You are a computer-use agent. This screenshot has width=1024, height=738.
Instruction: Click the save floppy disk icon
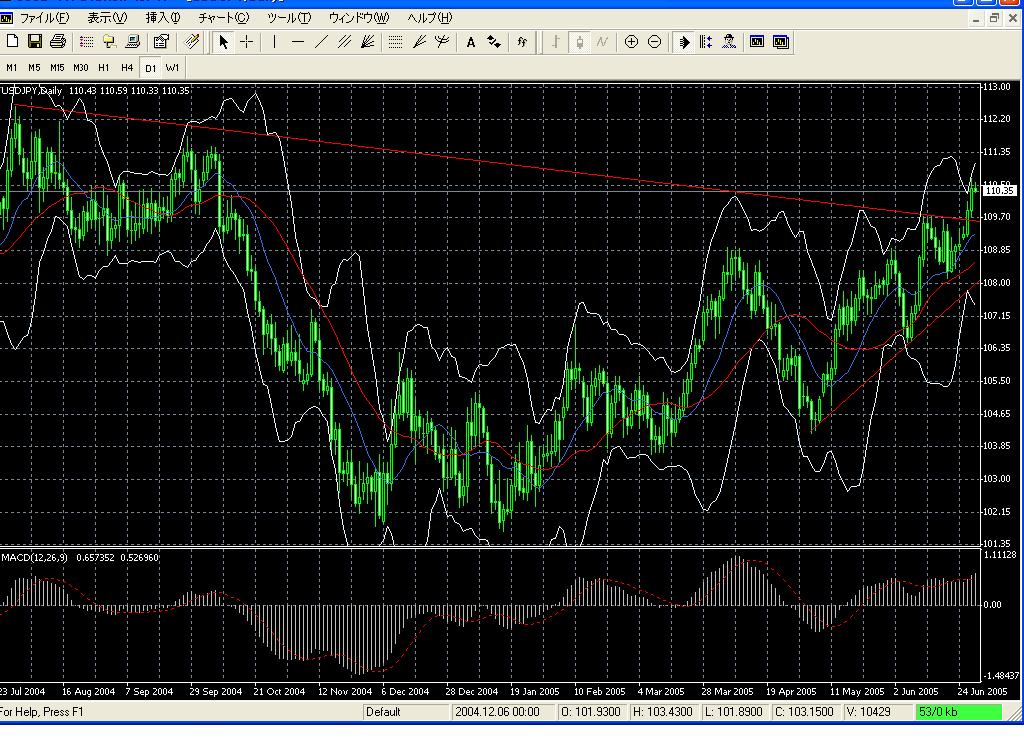click(35, 41)
